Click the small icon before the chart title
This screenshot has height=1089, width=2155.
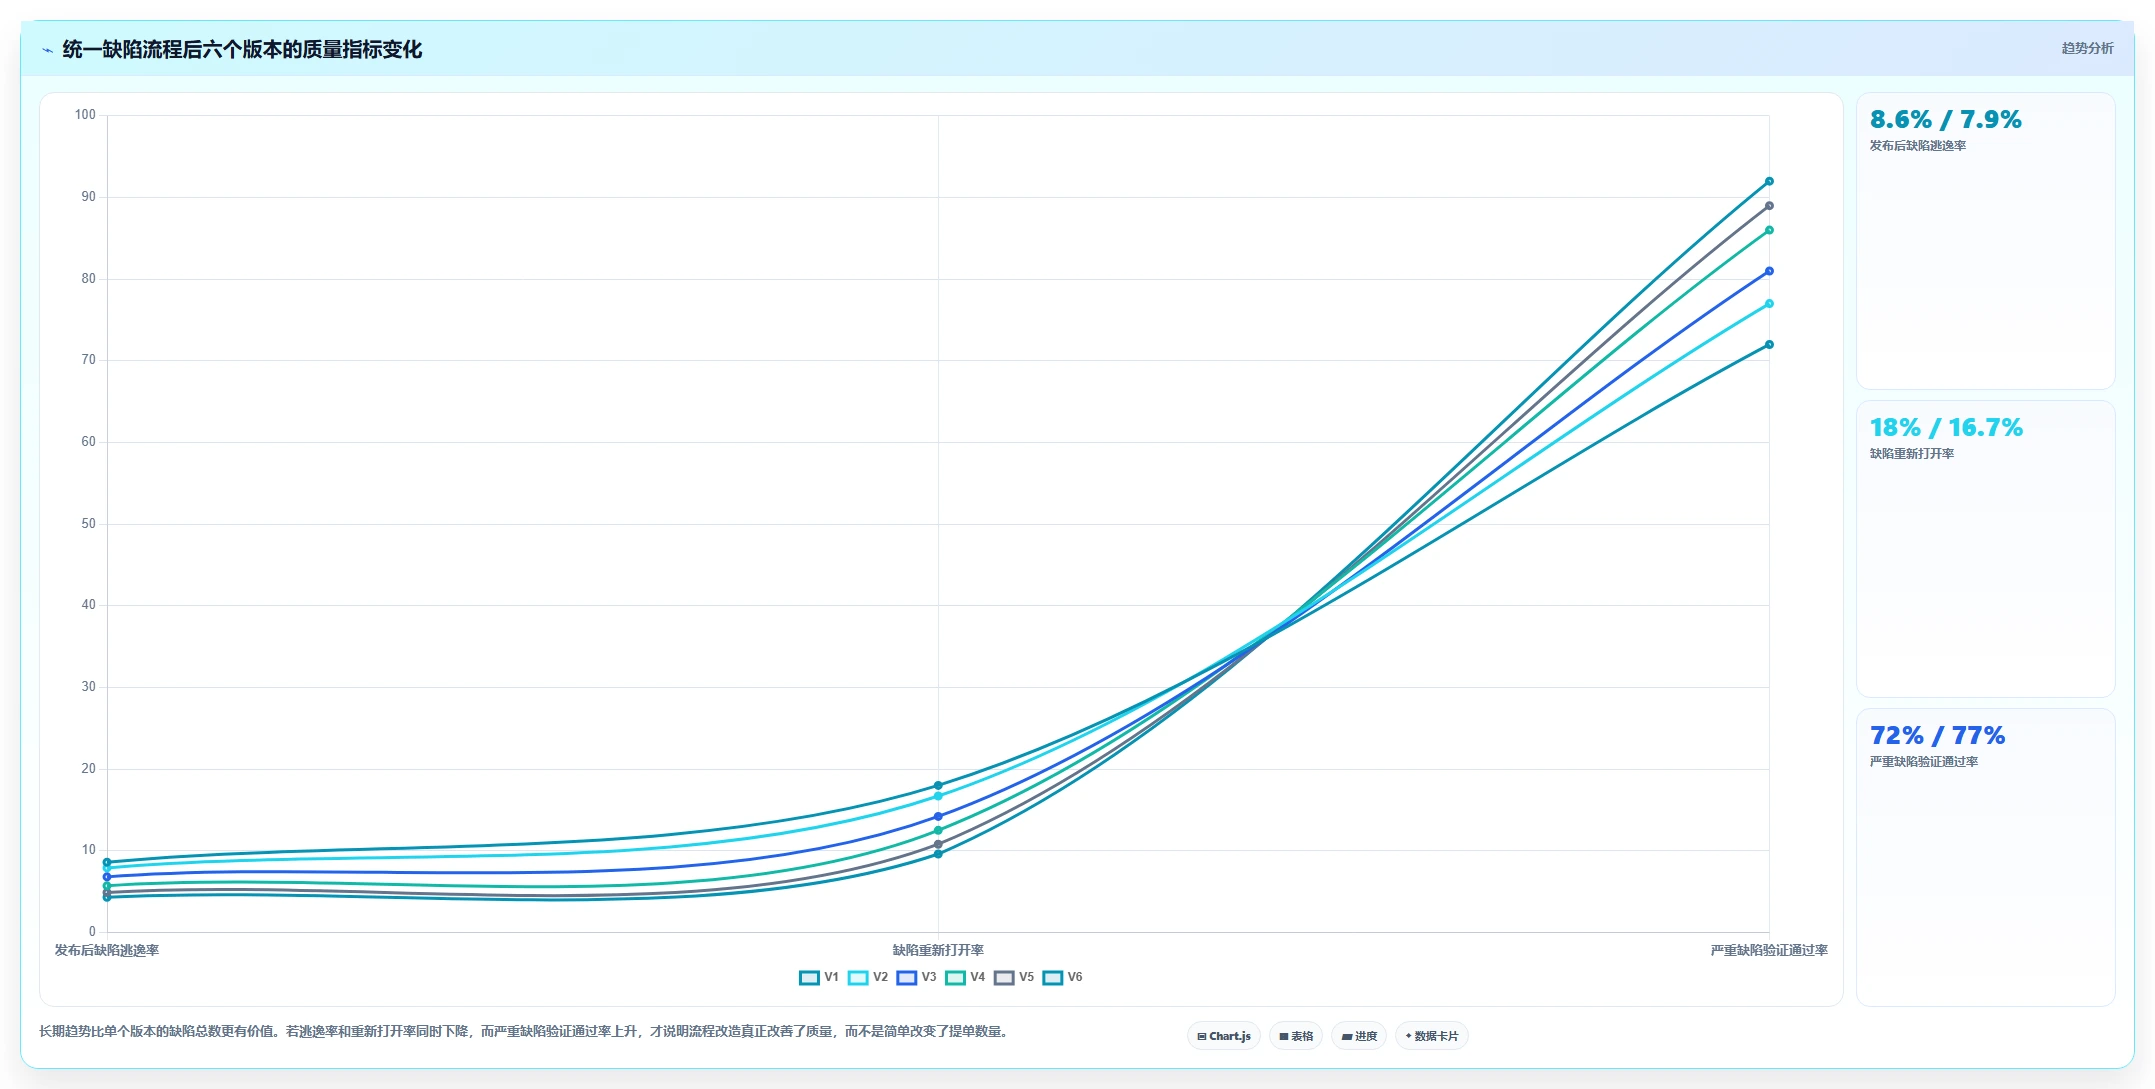coord(47,50)
